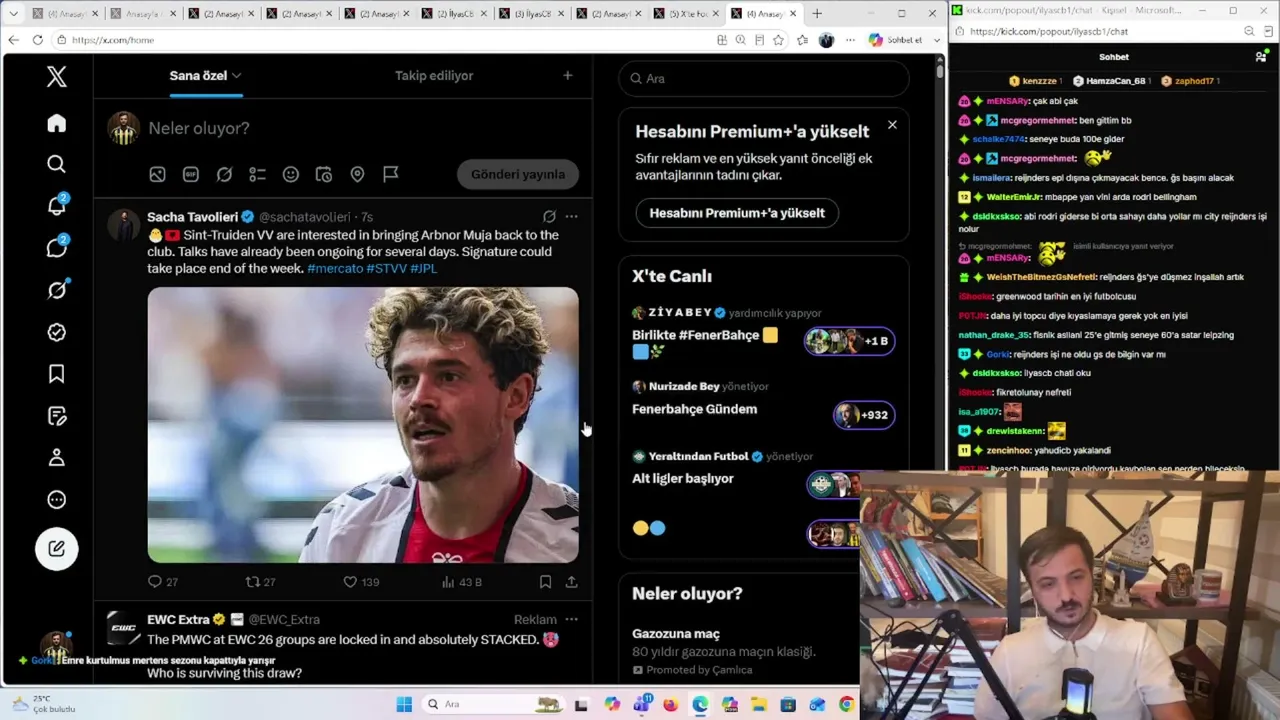Open the Windows Start menu
The image size is (1280, 720).
coord(404,704)
